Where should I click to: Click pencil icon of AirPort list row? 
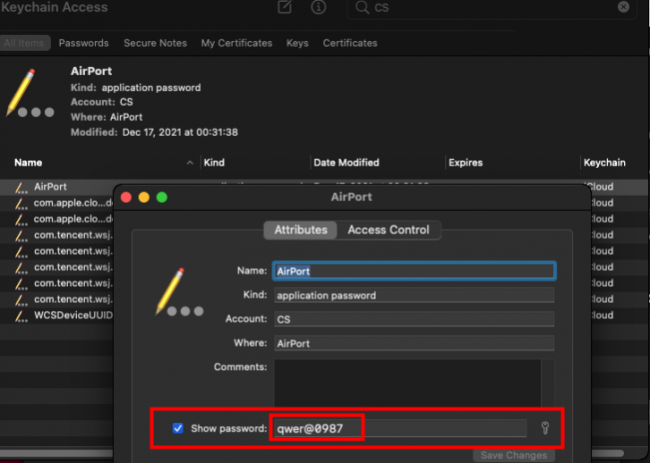(21, 187)
